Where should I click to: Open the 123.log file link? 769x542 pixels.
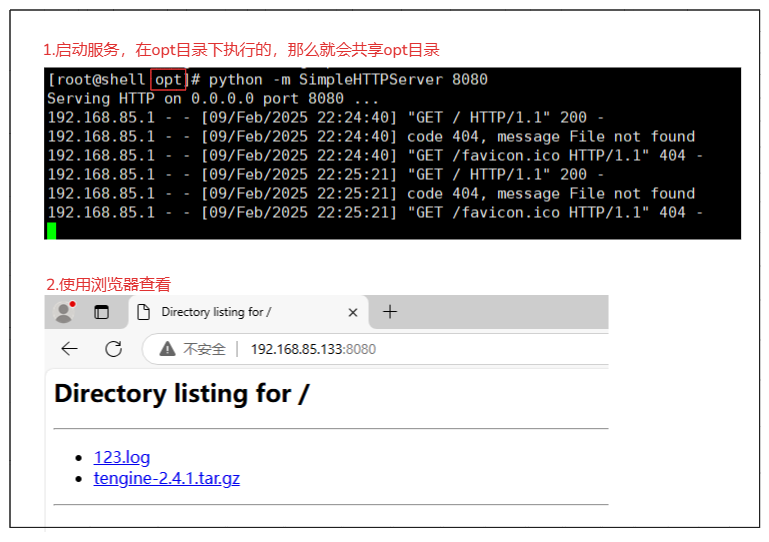pyautogui.click(x=122, y=457)
